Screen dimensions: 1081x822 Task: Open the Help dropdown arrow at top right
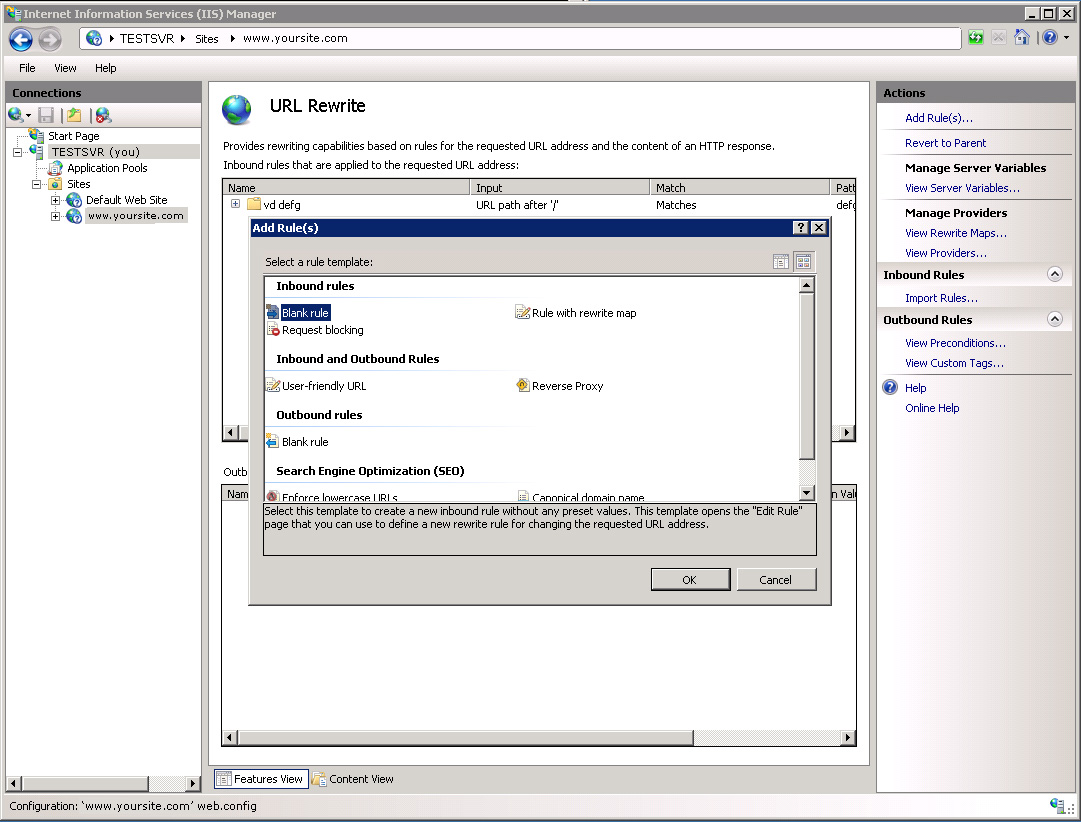(1067, 38)
